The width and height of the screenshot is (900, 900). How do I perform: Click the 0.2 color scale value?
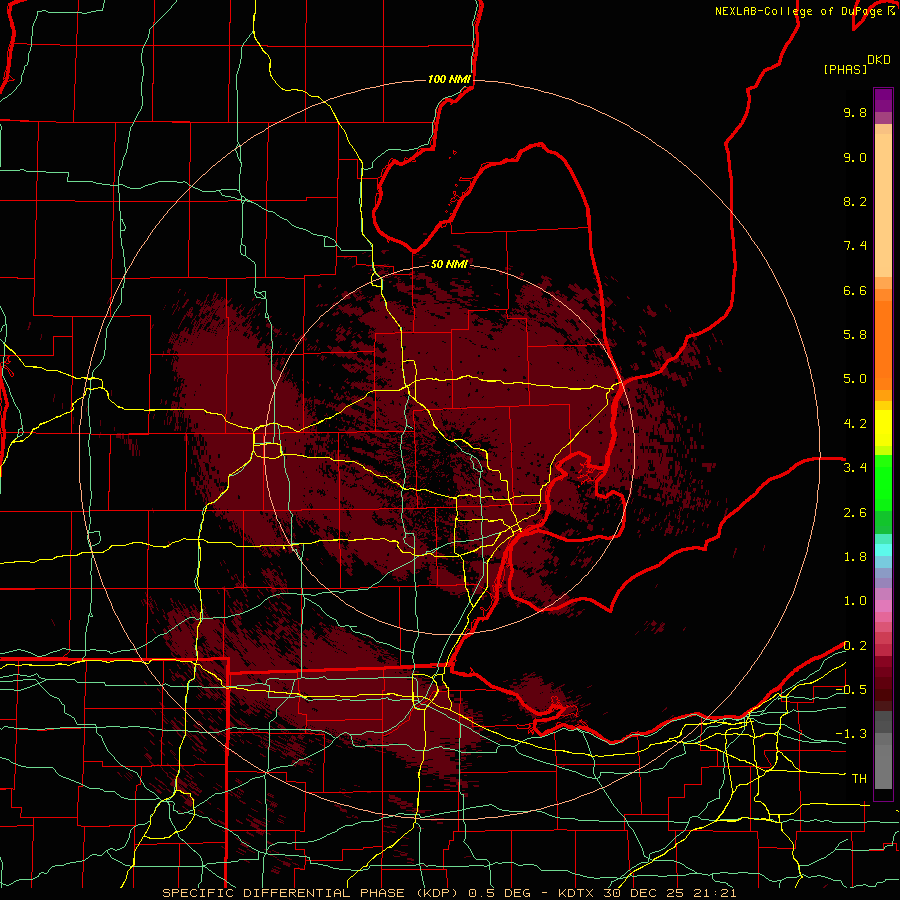855,646
